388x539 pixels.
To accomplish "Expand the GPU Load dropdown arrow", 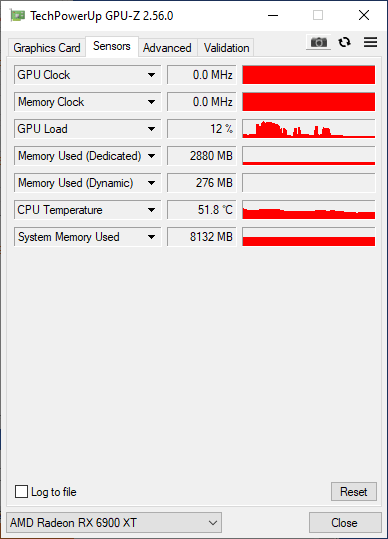I will (151, 129).
